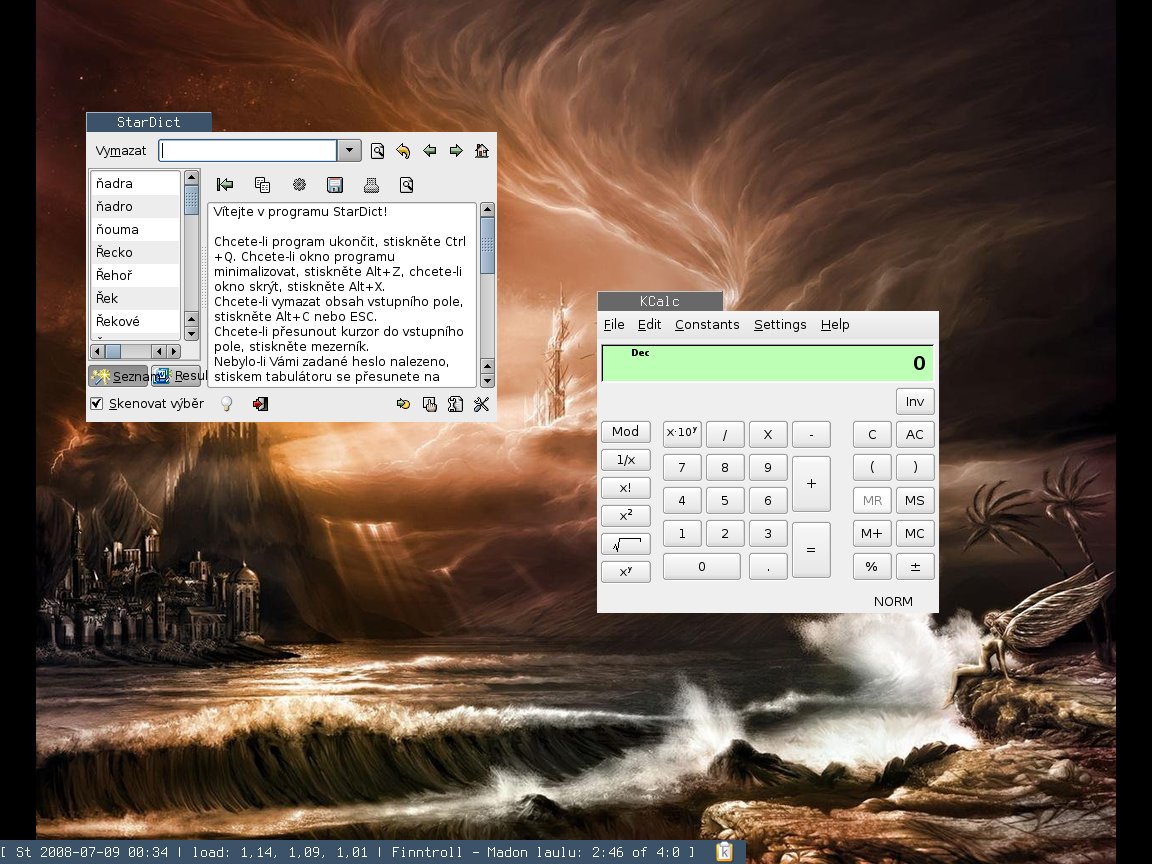Click the plus button in KCalc
1152x864 pixels.
click(x=811, y=483)
